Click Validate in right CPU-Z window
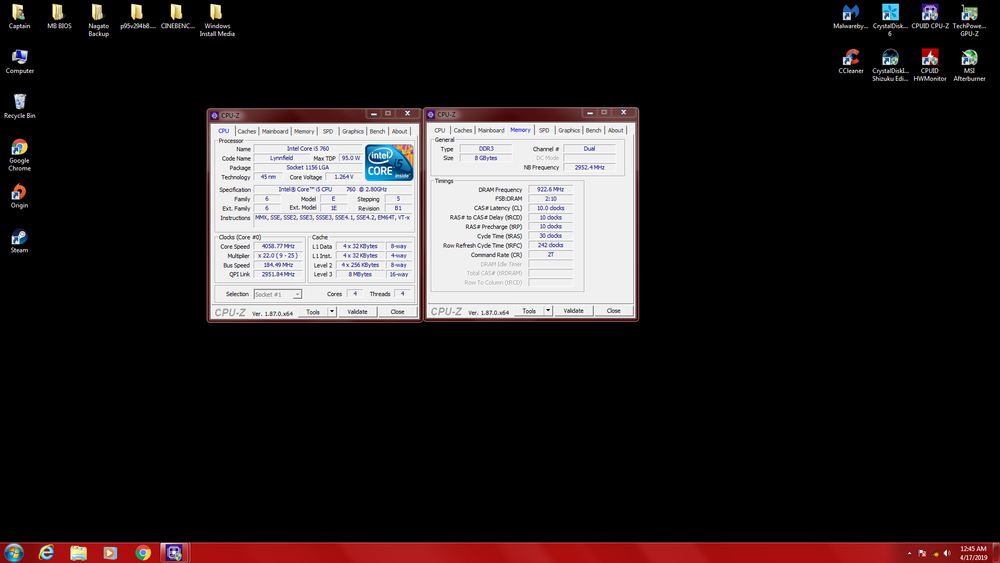Image resolution: width=1000 pixels, height=563 pixels. point(573,311)
